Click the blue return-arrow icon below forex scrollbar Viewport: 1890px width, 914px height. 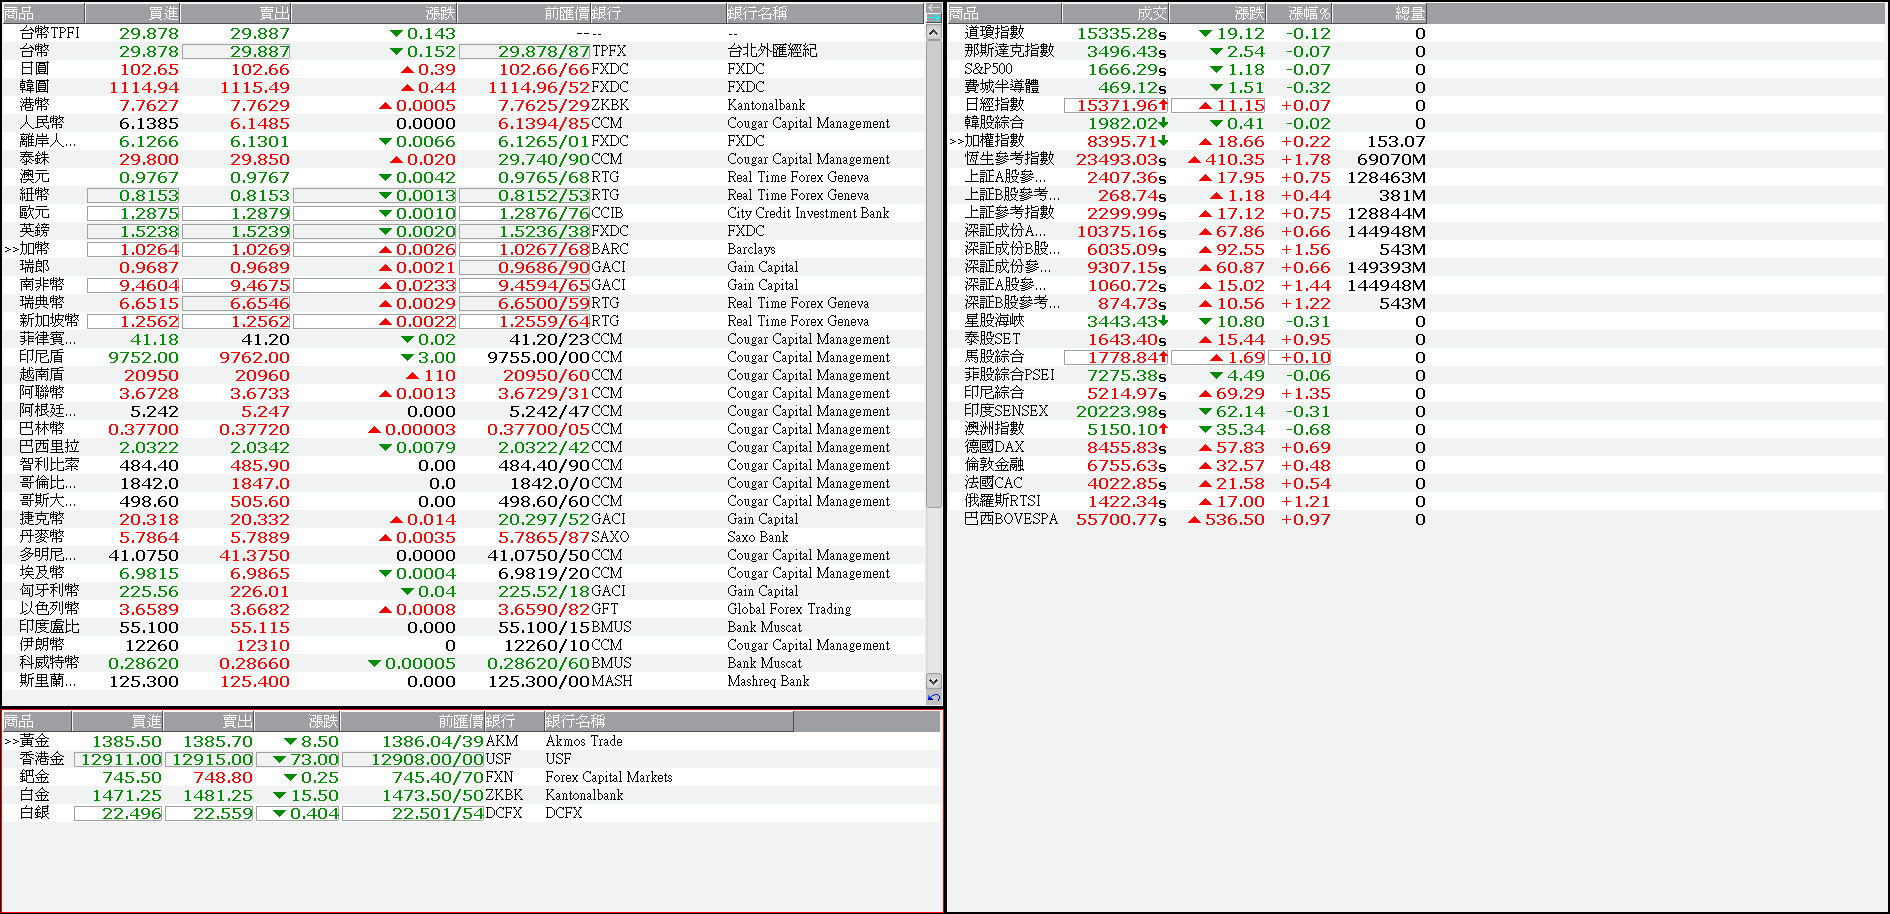[934, 698]
